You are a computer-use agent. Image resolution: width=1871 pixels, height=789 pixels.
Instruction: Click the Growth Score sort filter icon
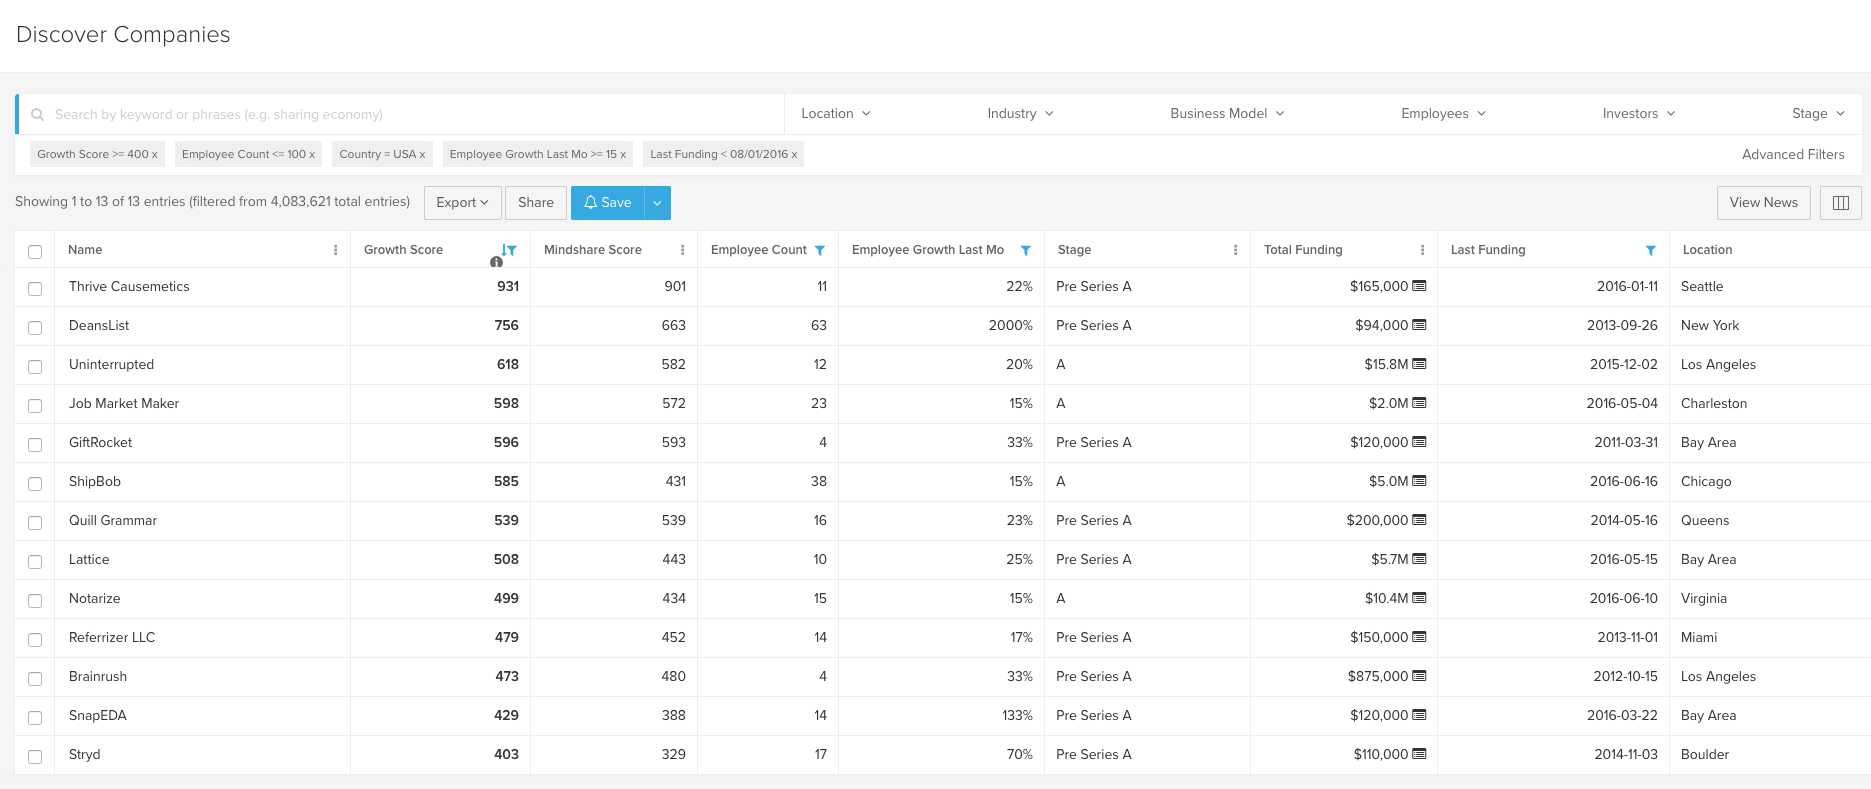coord(510,250)
